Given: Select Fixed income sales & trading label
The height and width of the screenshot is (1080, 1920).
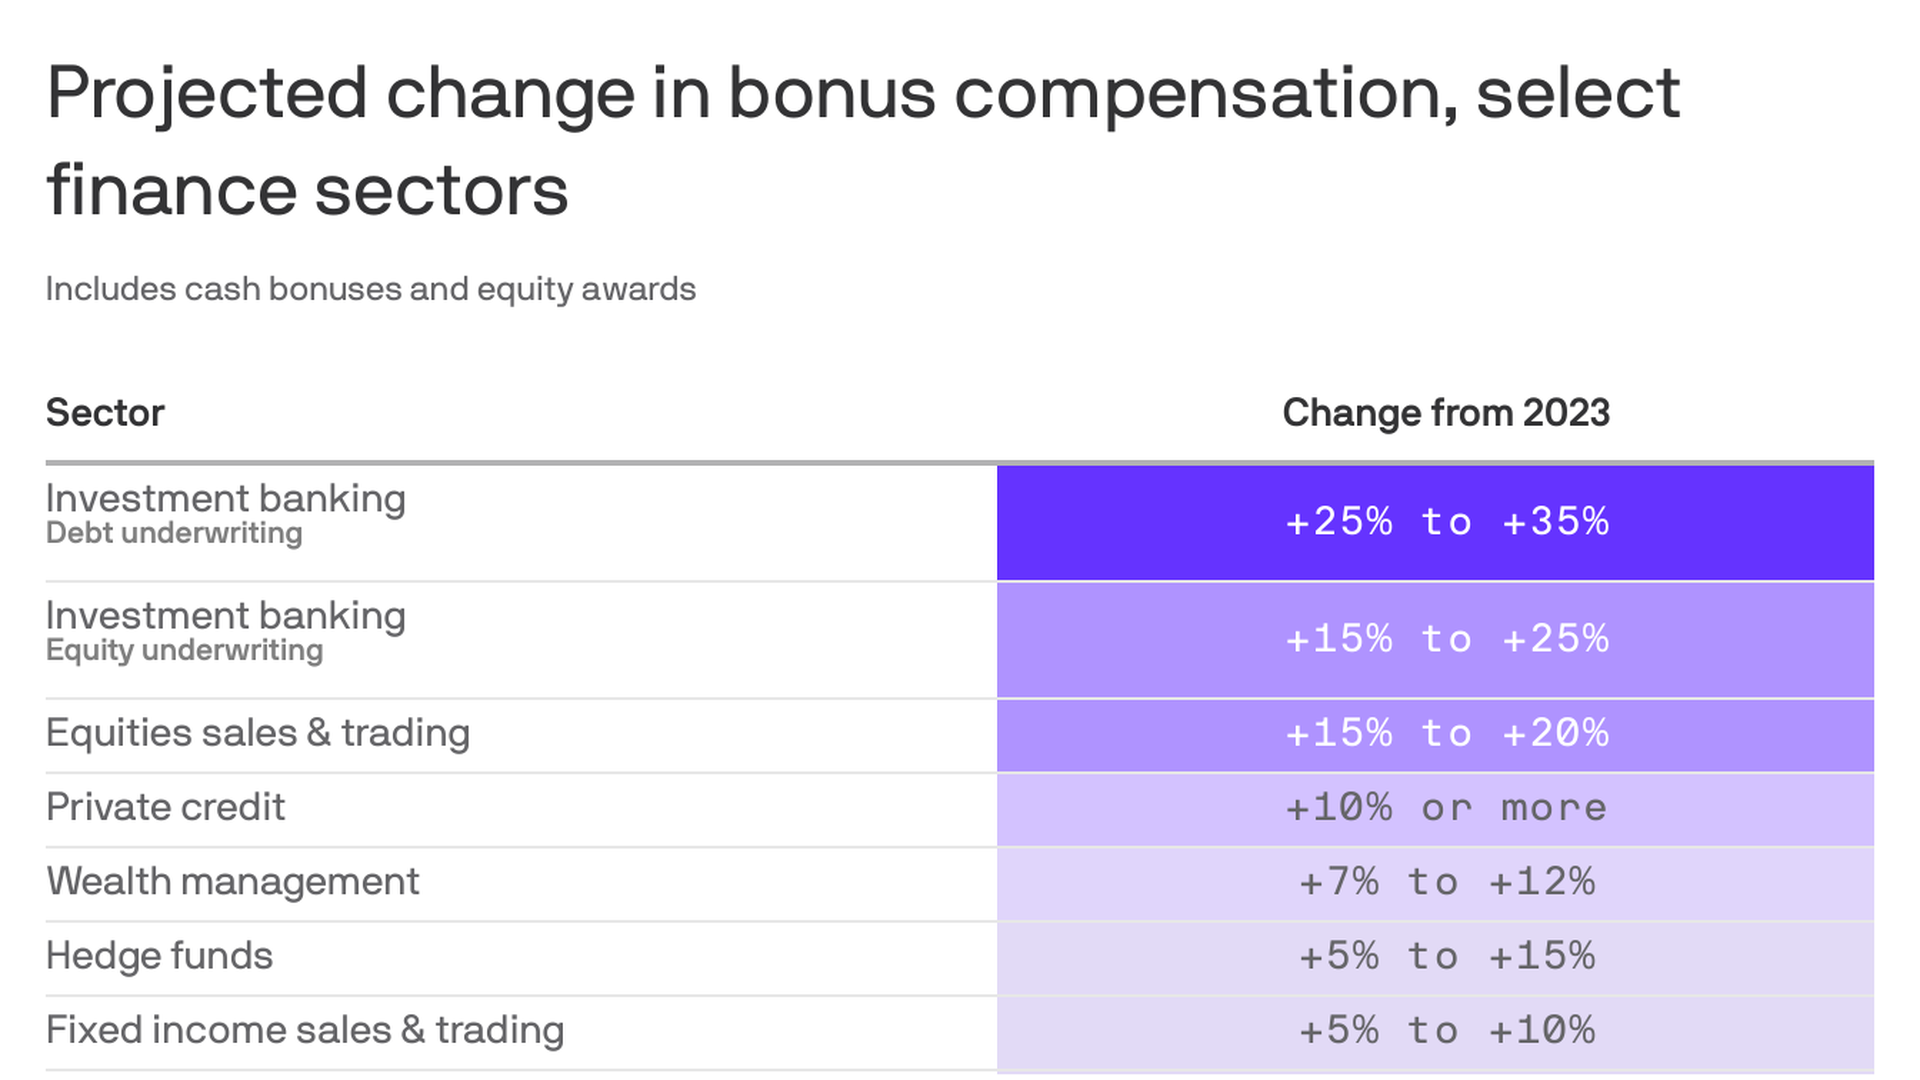Looking at the screenshot, I should 305,1030.
